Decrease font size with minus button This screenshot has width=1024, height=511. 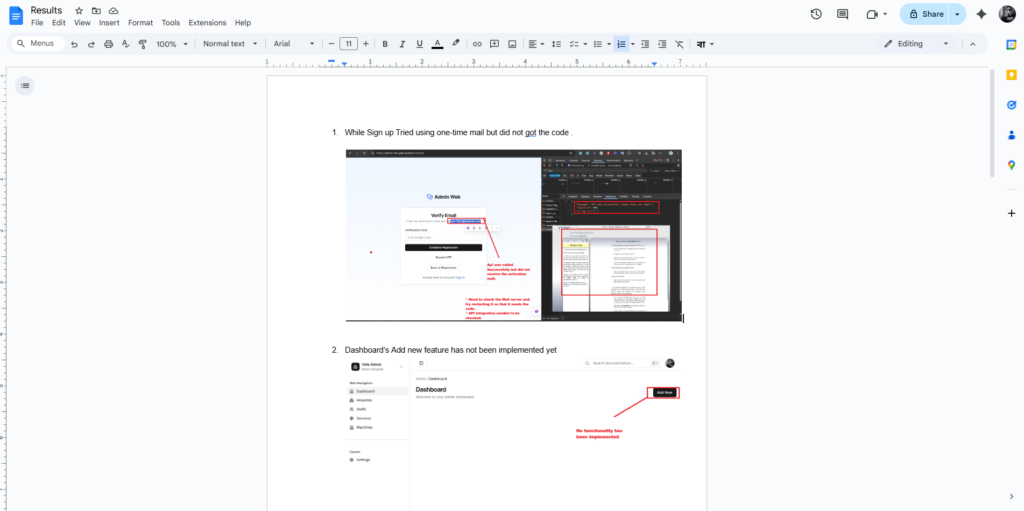(x=331, y=44)
